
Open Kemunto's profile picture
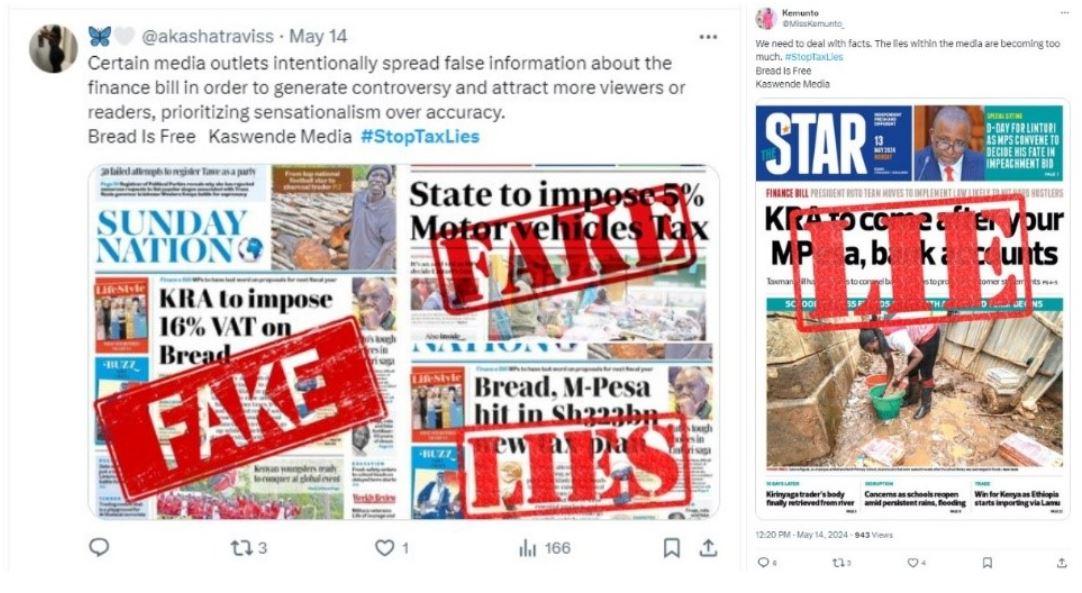(766, 19)
